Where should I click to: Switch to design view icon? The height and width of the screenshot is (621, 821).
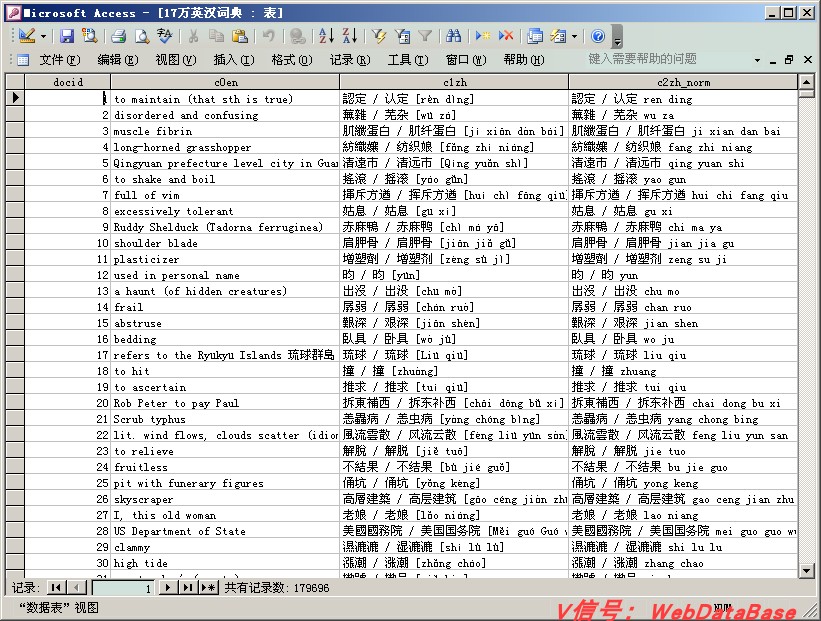point(27,36)
